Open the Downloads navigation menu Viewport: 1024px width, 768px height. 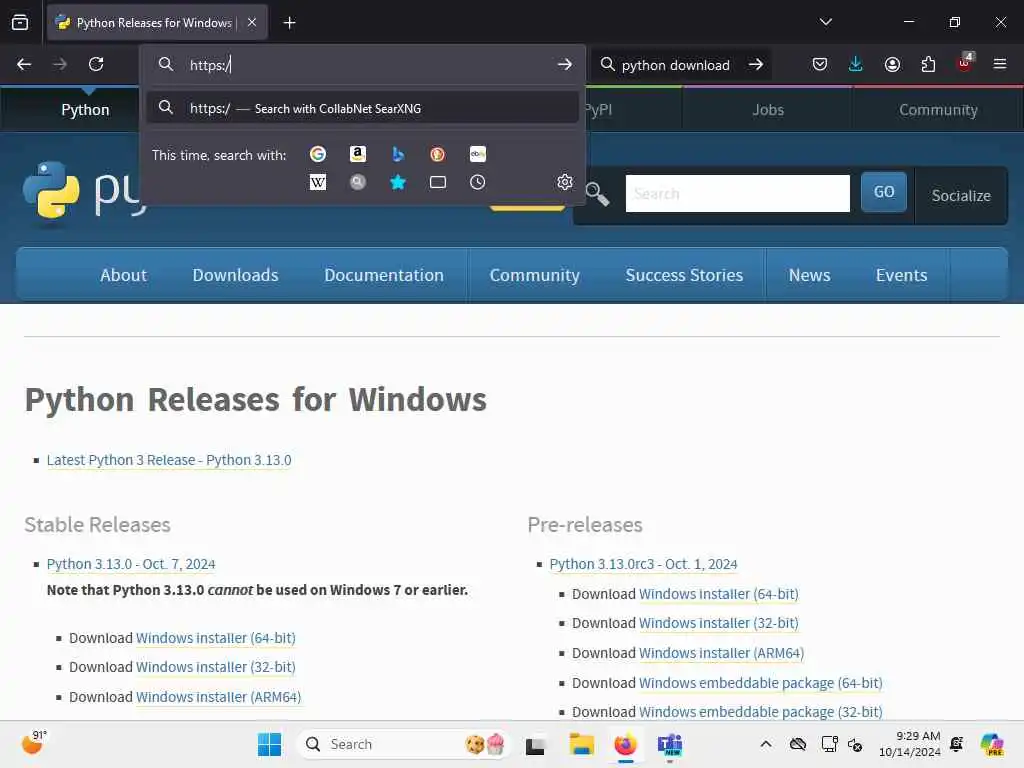235,275
